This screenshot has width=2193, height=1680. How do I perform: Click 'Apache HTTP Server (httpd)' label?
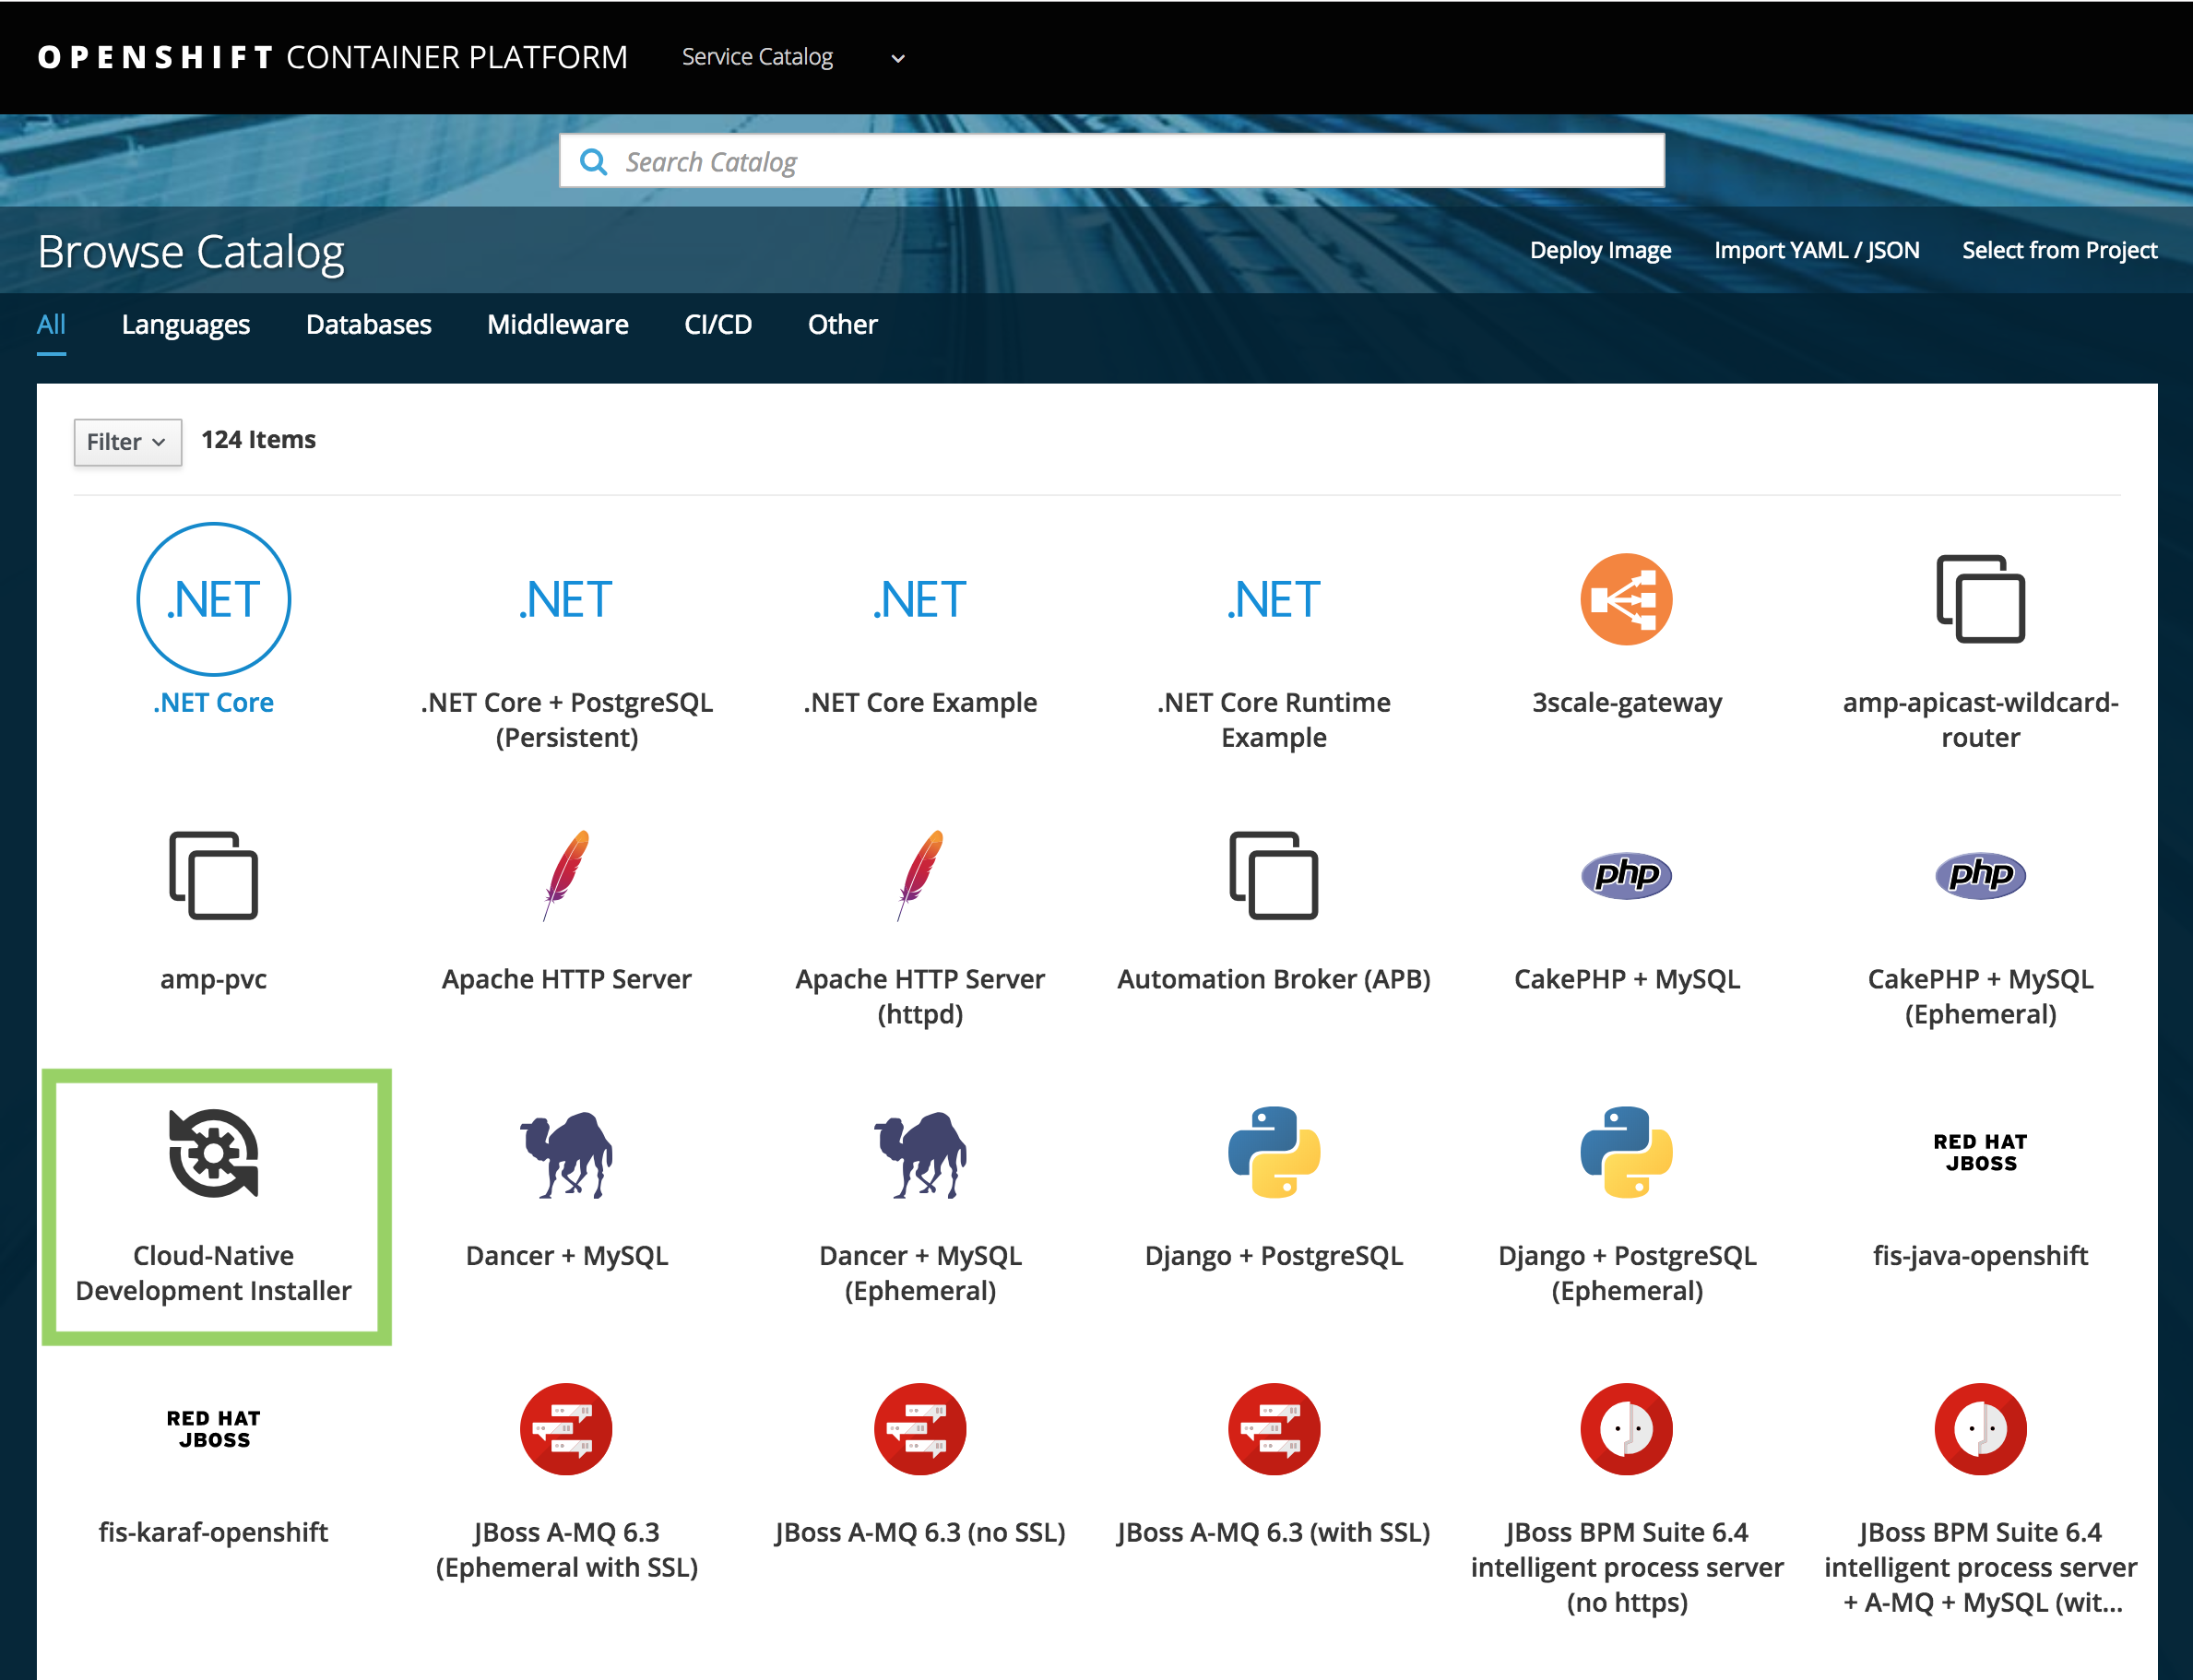point(920,995)
